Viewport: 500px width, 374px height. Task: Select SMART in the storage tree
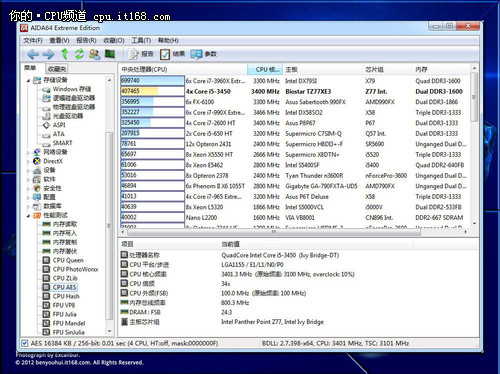pos(62,143)
